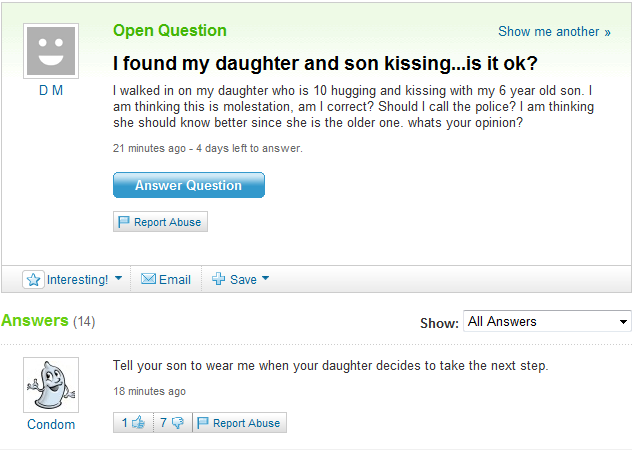
Task: Open the D M username link
Action: point(51,90)
